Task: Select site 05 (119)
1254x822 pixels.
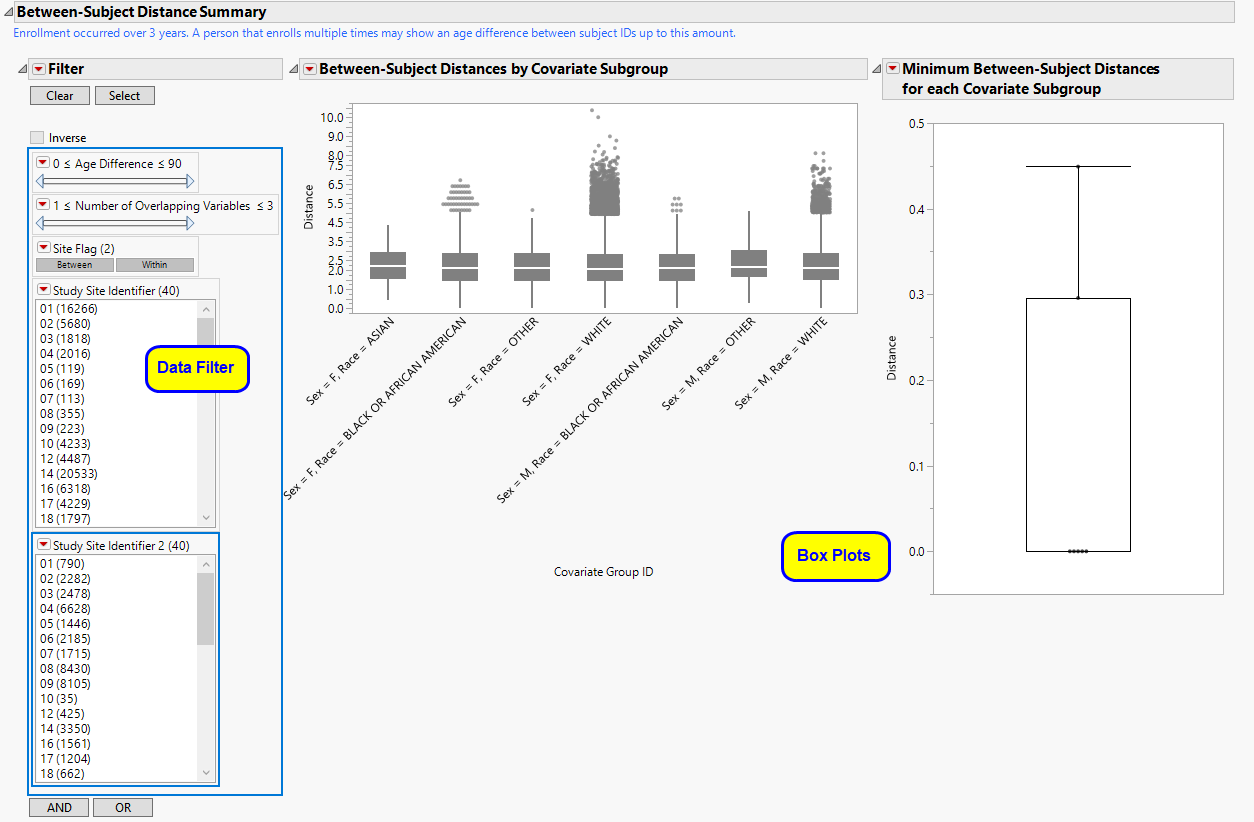Action: pyautogui.click(x=62, y=369)
